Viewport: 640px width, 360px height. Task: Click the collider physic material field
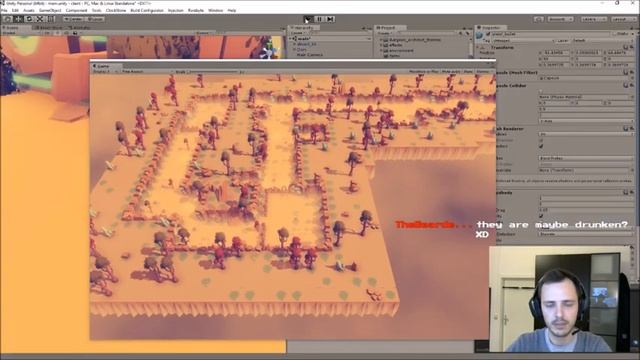point(586,97)
